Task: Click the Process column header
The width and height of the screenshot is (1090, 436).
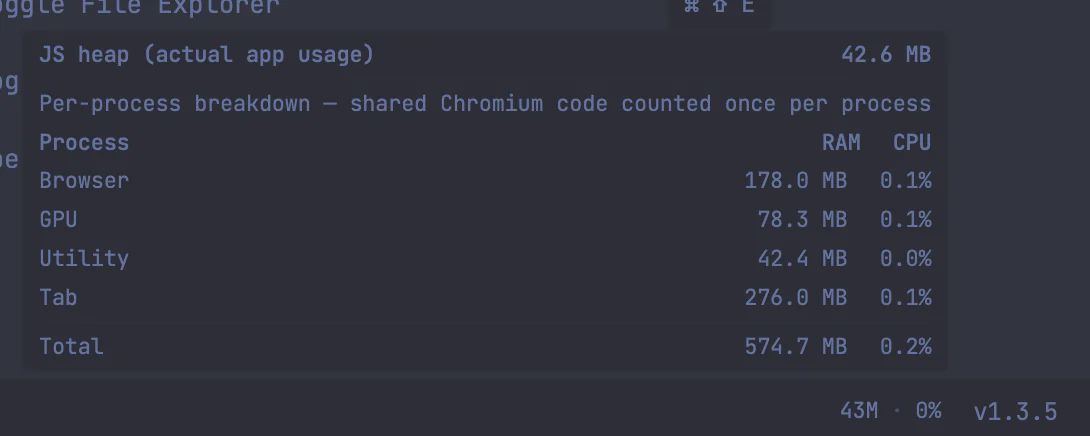Action: pos(84,143)
